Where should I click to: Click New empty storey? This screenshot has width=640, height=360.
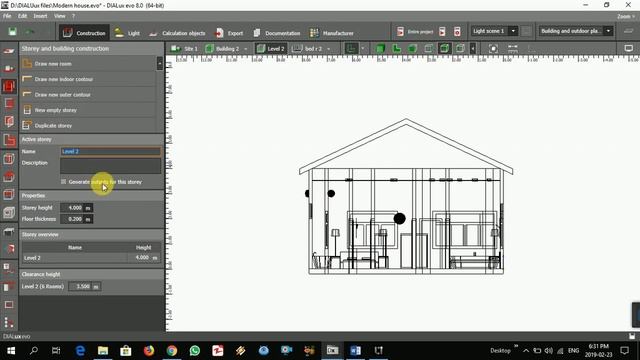88,110
